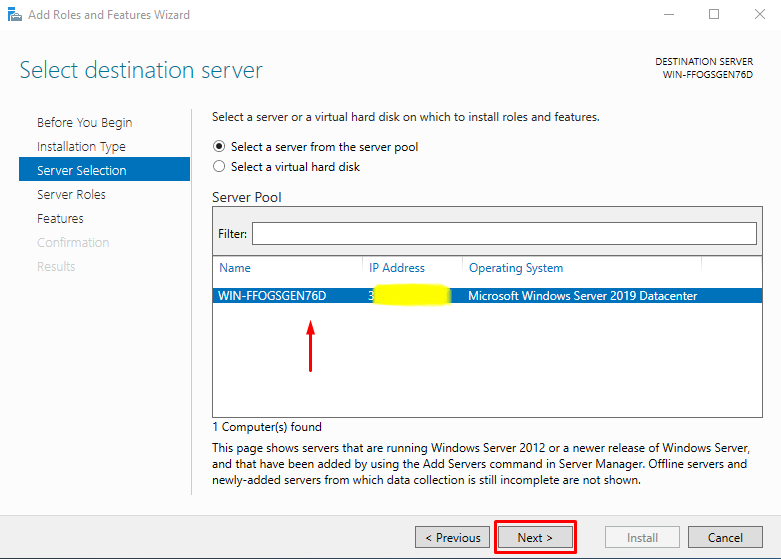Viewport: 781px width, 559px height.
Task: Click the Confirmation step in the sidebar
Action: [x=73, y=243]
